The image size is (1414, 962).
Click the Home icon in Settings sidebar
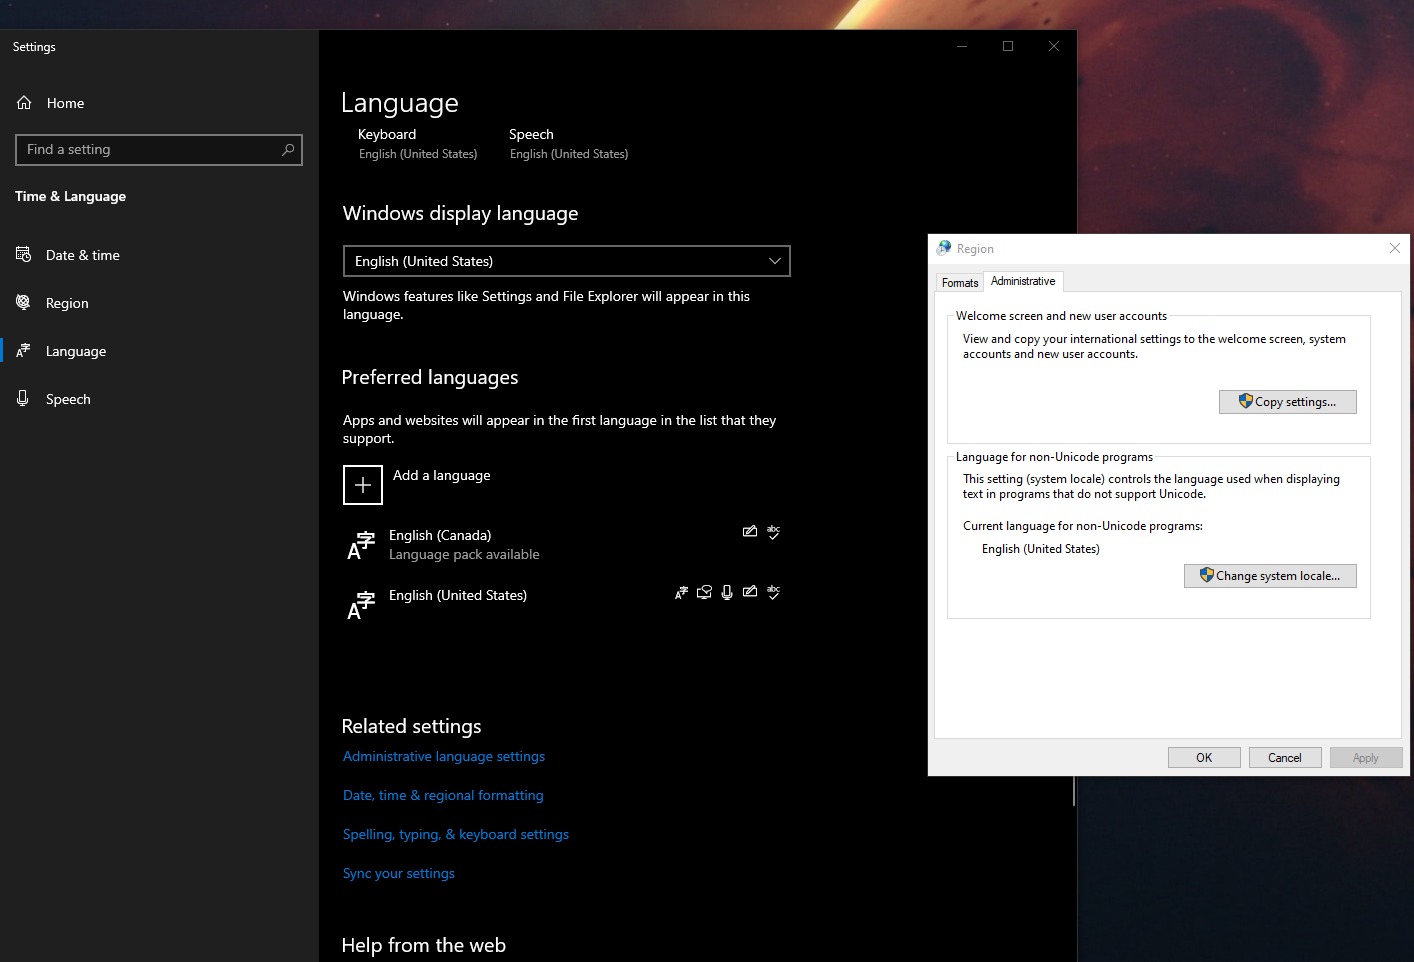(24, 103)
